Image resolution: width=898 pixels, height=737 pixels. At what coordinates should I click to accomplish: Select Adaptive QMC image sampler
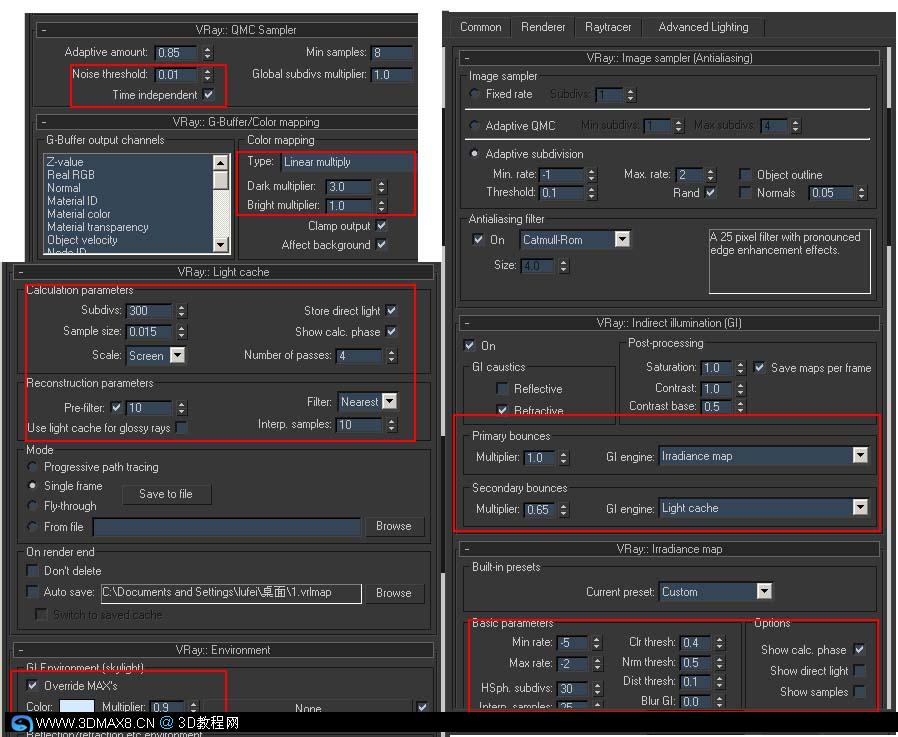click(x=474, y=125)
